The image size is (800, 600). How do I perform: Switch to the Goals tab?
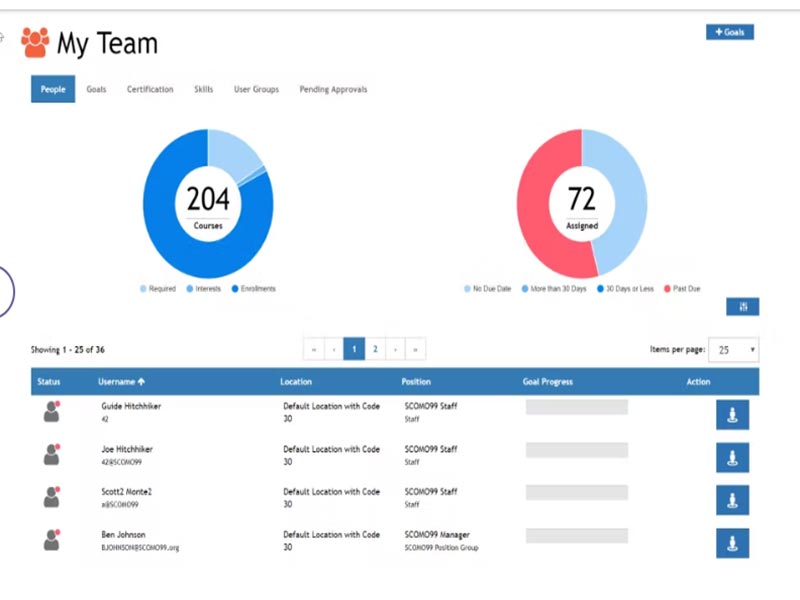pos(96,89)
